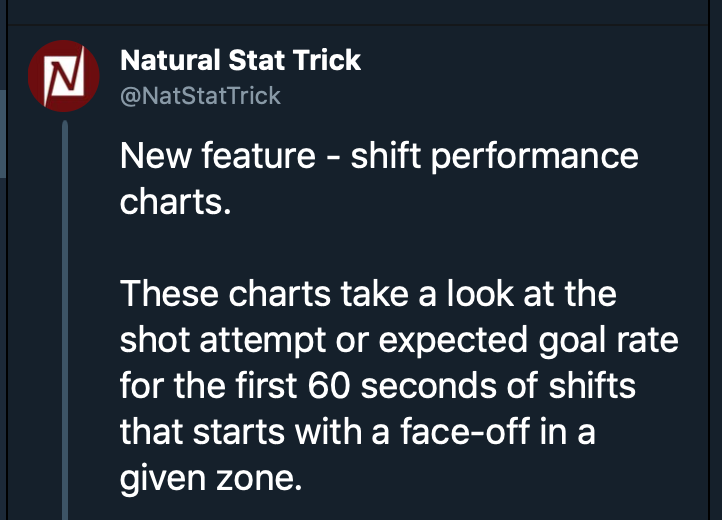Click the 'These charts take a look' line
The width and height of the screenshot is (722, 520).
(x=368, y=294)
